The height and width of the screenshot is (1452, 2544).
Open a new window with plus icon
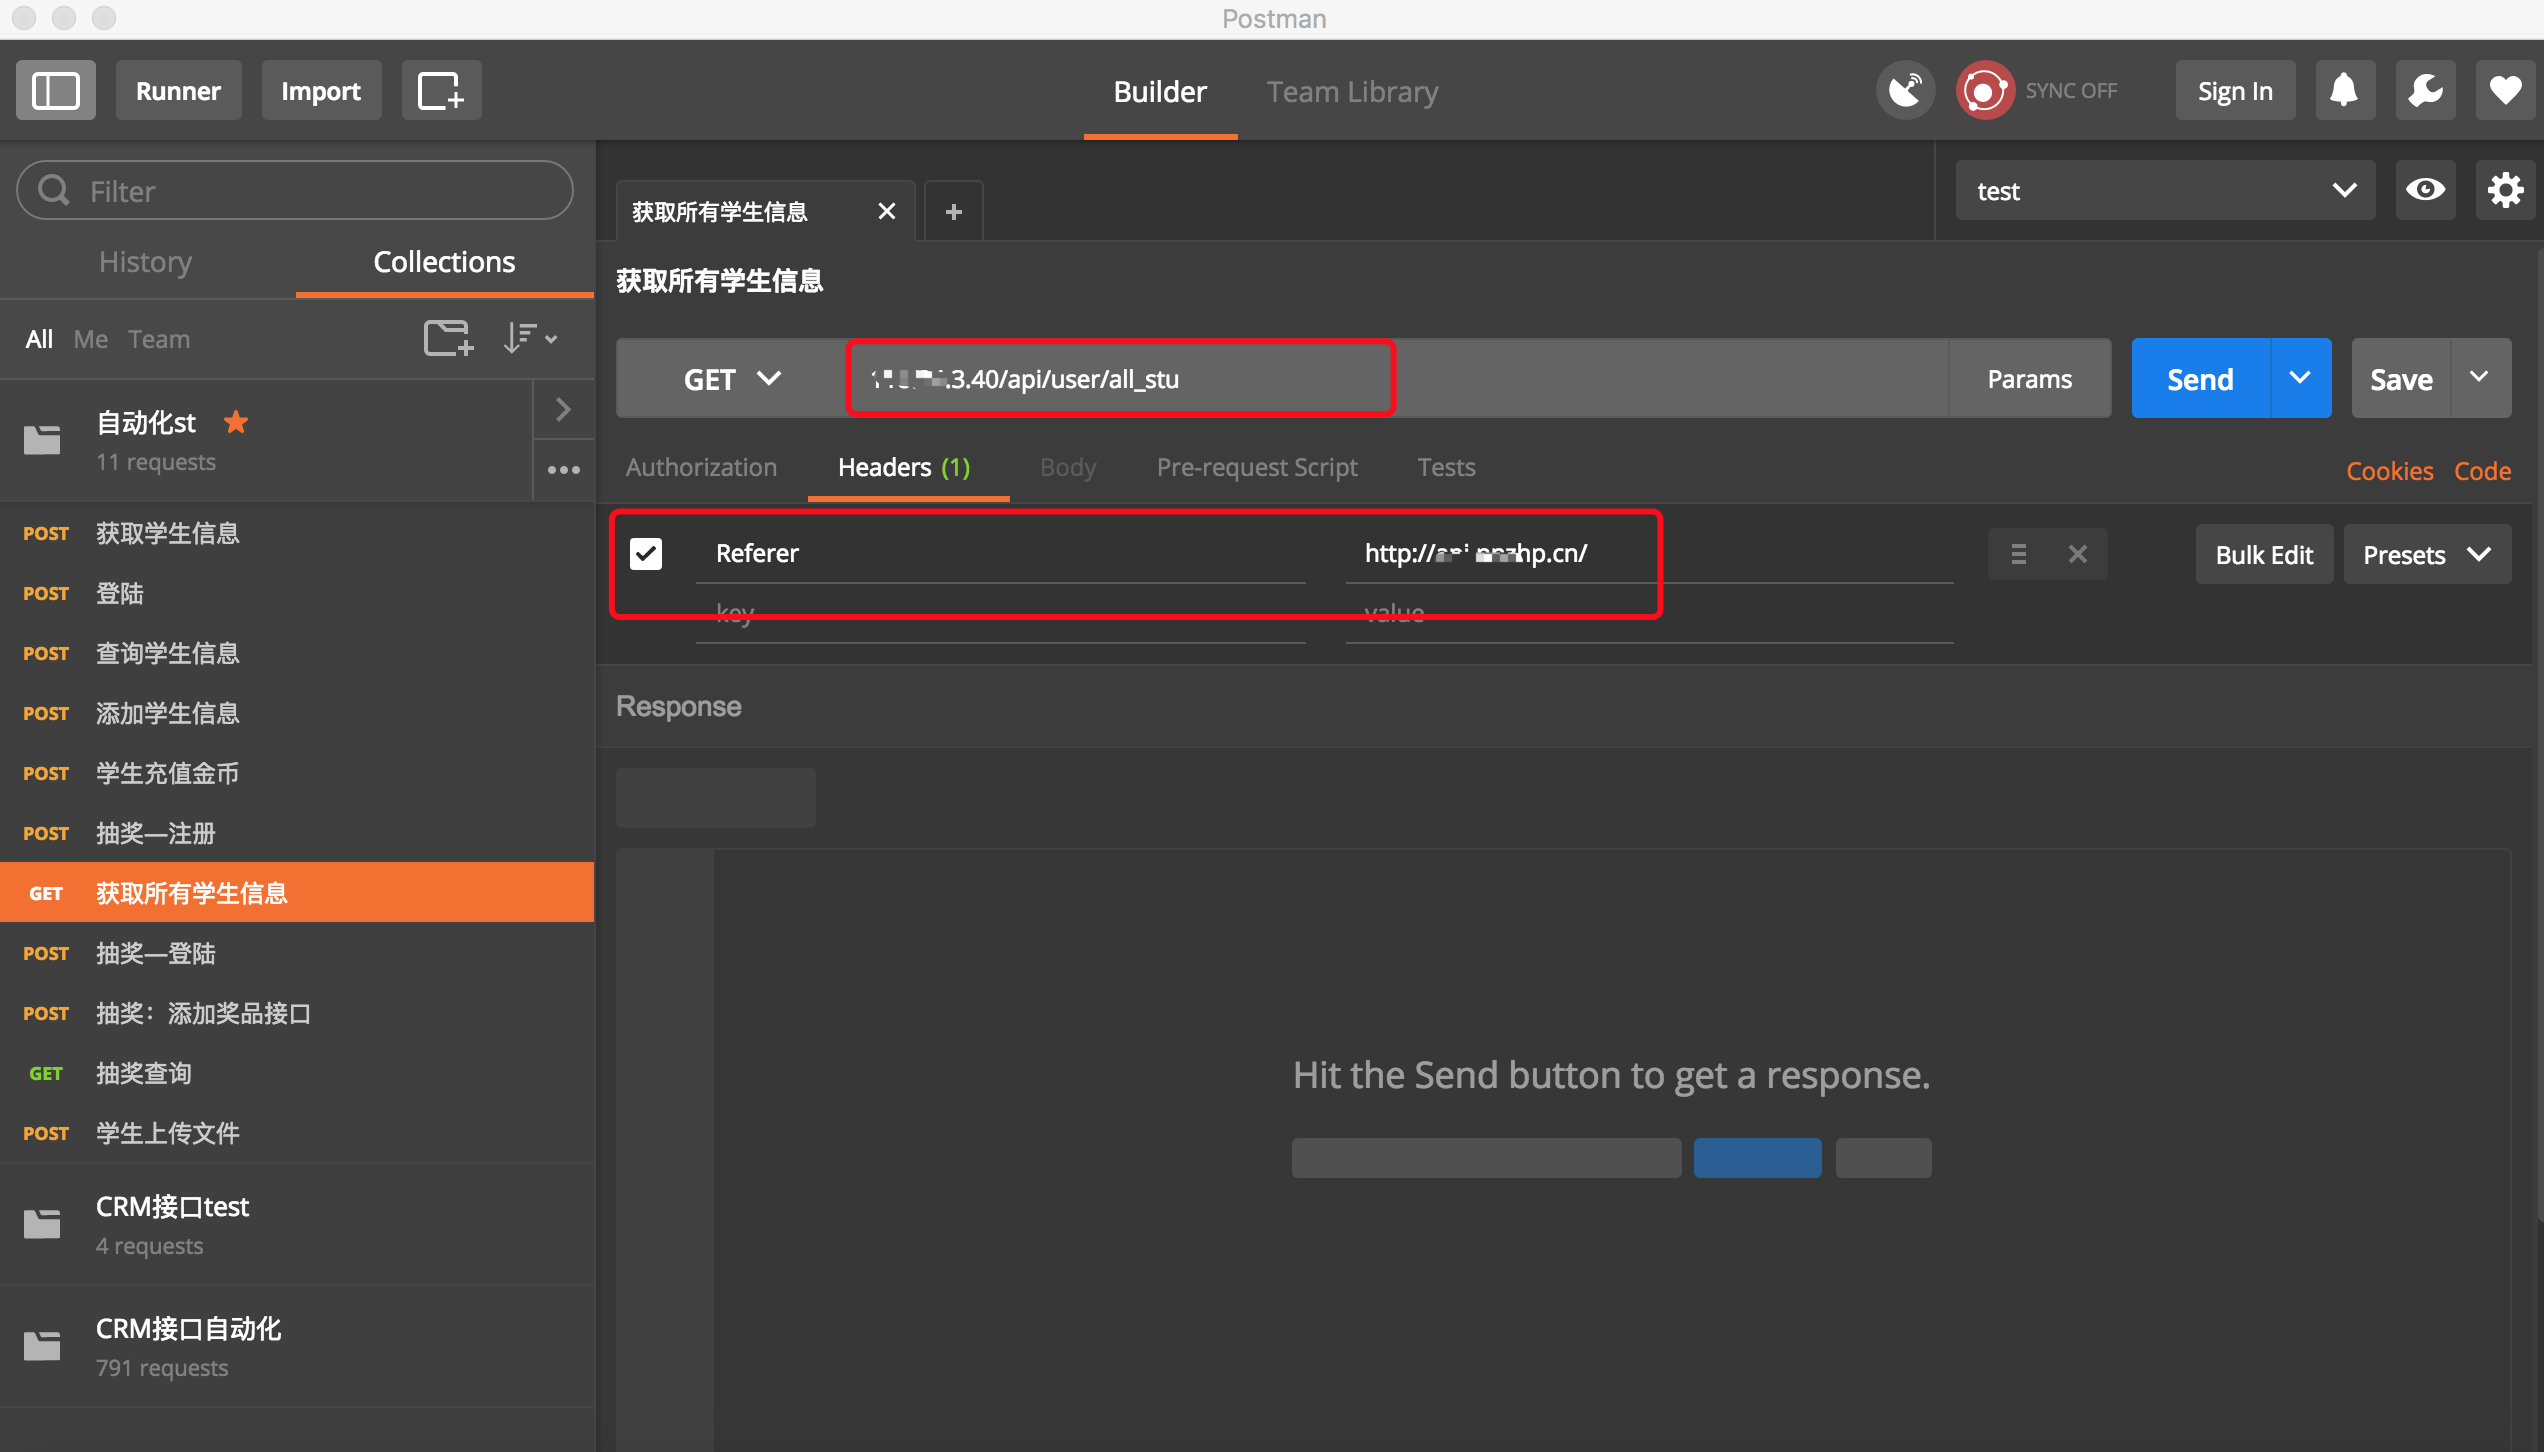coord(441,91)
